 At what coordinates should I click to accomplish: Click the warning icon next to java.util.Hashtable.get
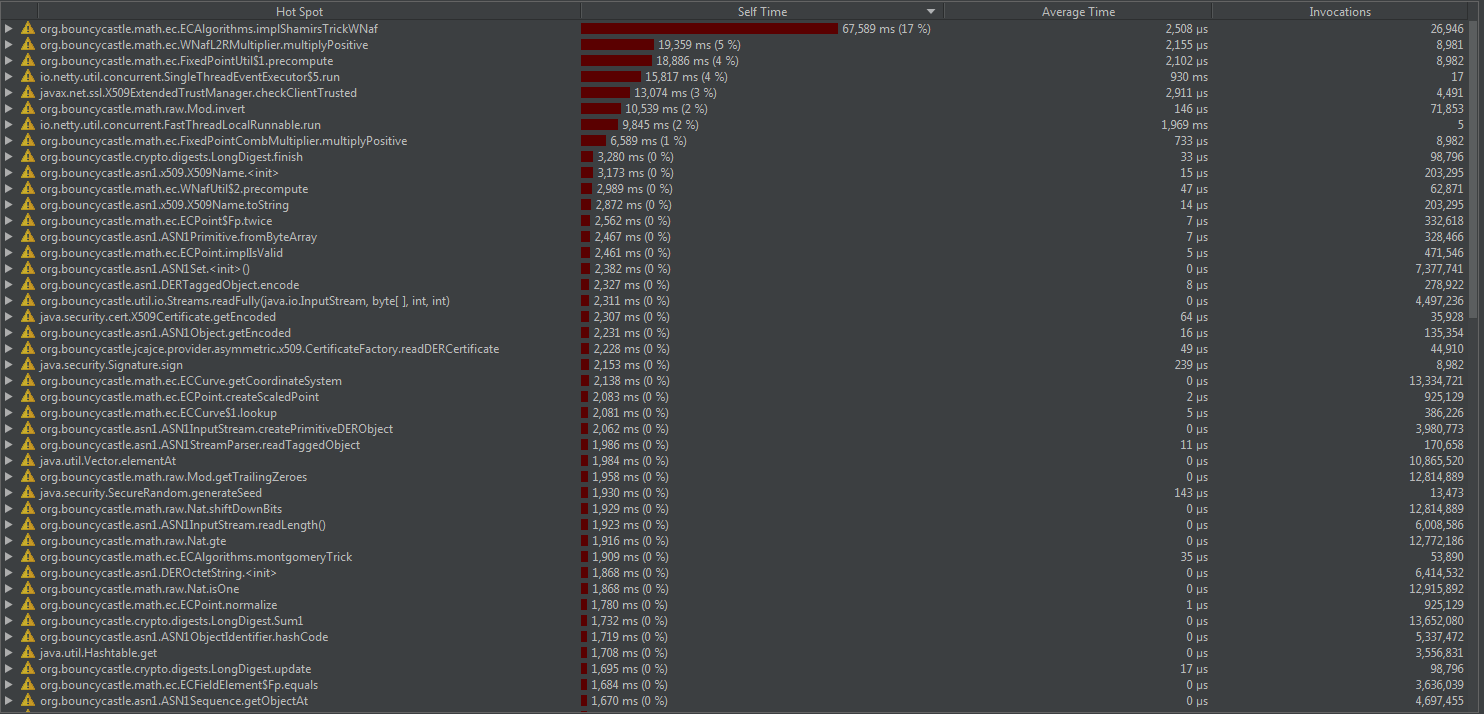point(27,652)
